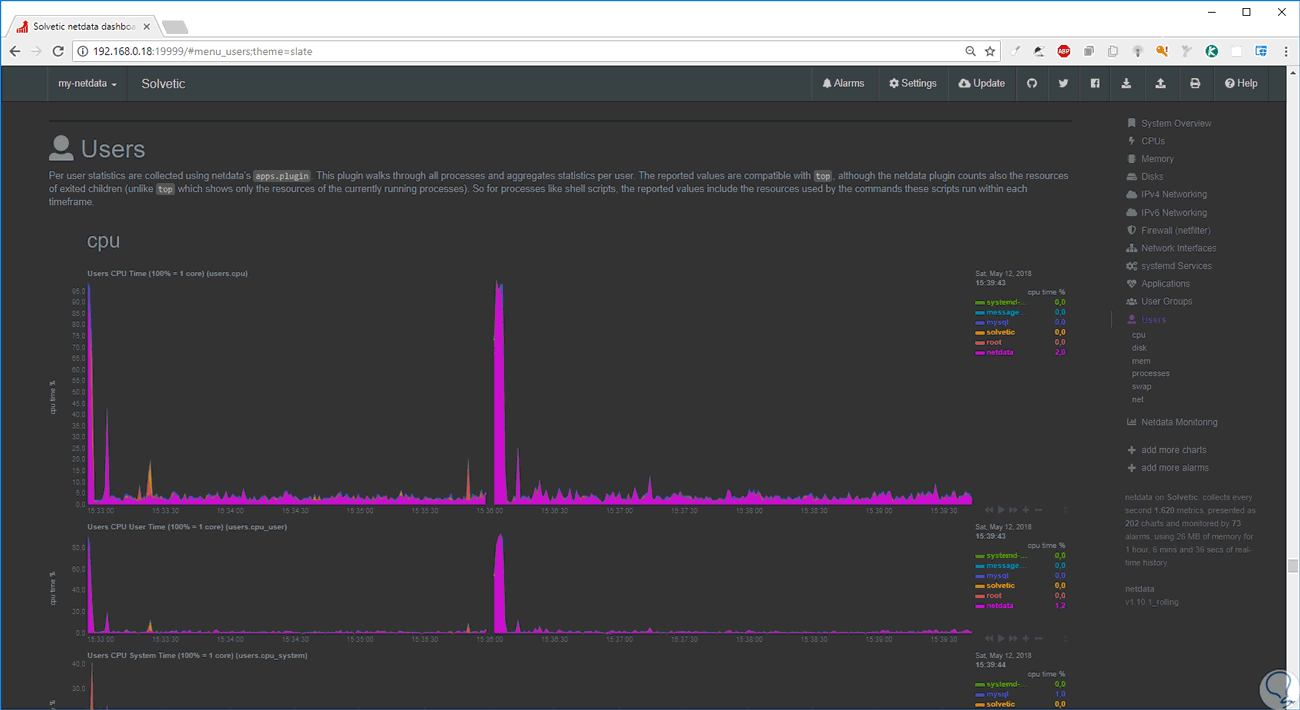Select the disk submenu item under Users
The width and height of the screenshot is (1300, 710).
(1139, 348)
